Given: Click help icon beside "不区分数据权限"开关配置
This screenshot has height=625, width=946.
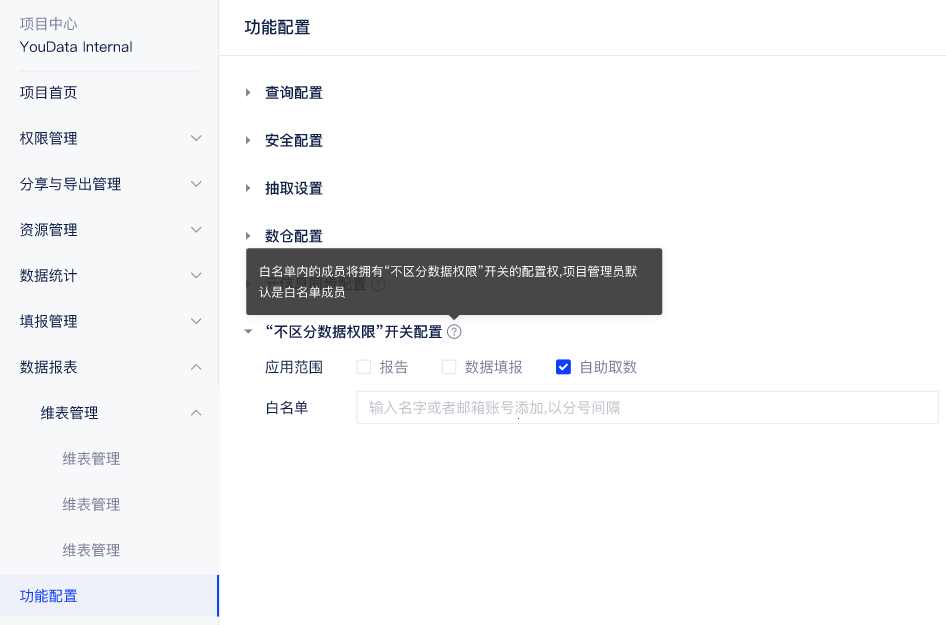Looking at the screenshot, I should 454,332.
